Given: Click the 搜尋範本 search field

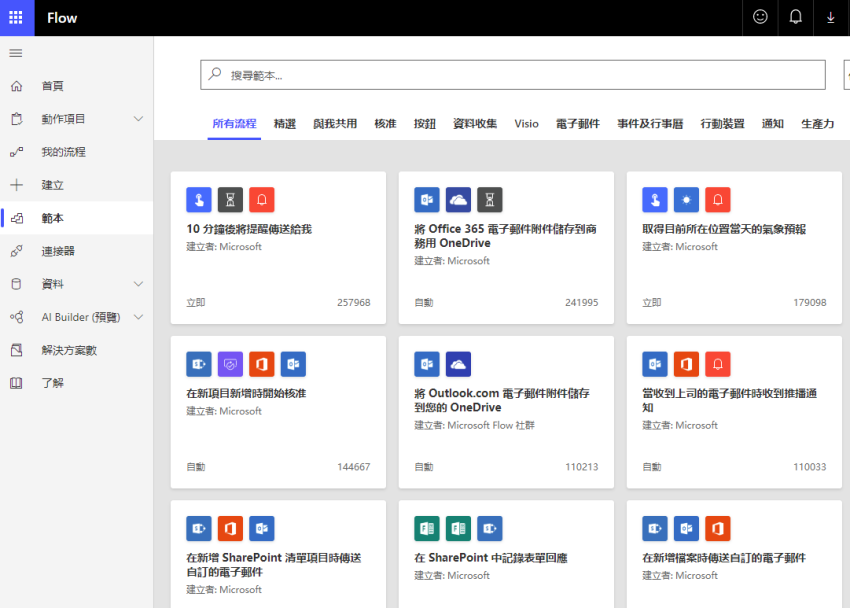Looking at the screenshot, I should coord(513,75).
